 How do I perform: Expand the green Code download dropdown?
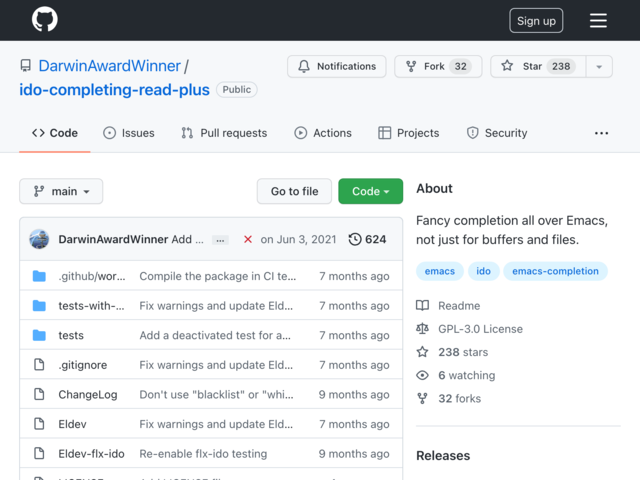(x=370, y=191)
